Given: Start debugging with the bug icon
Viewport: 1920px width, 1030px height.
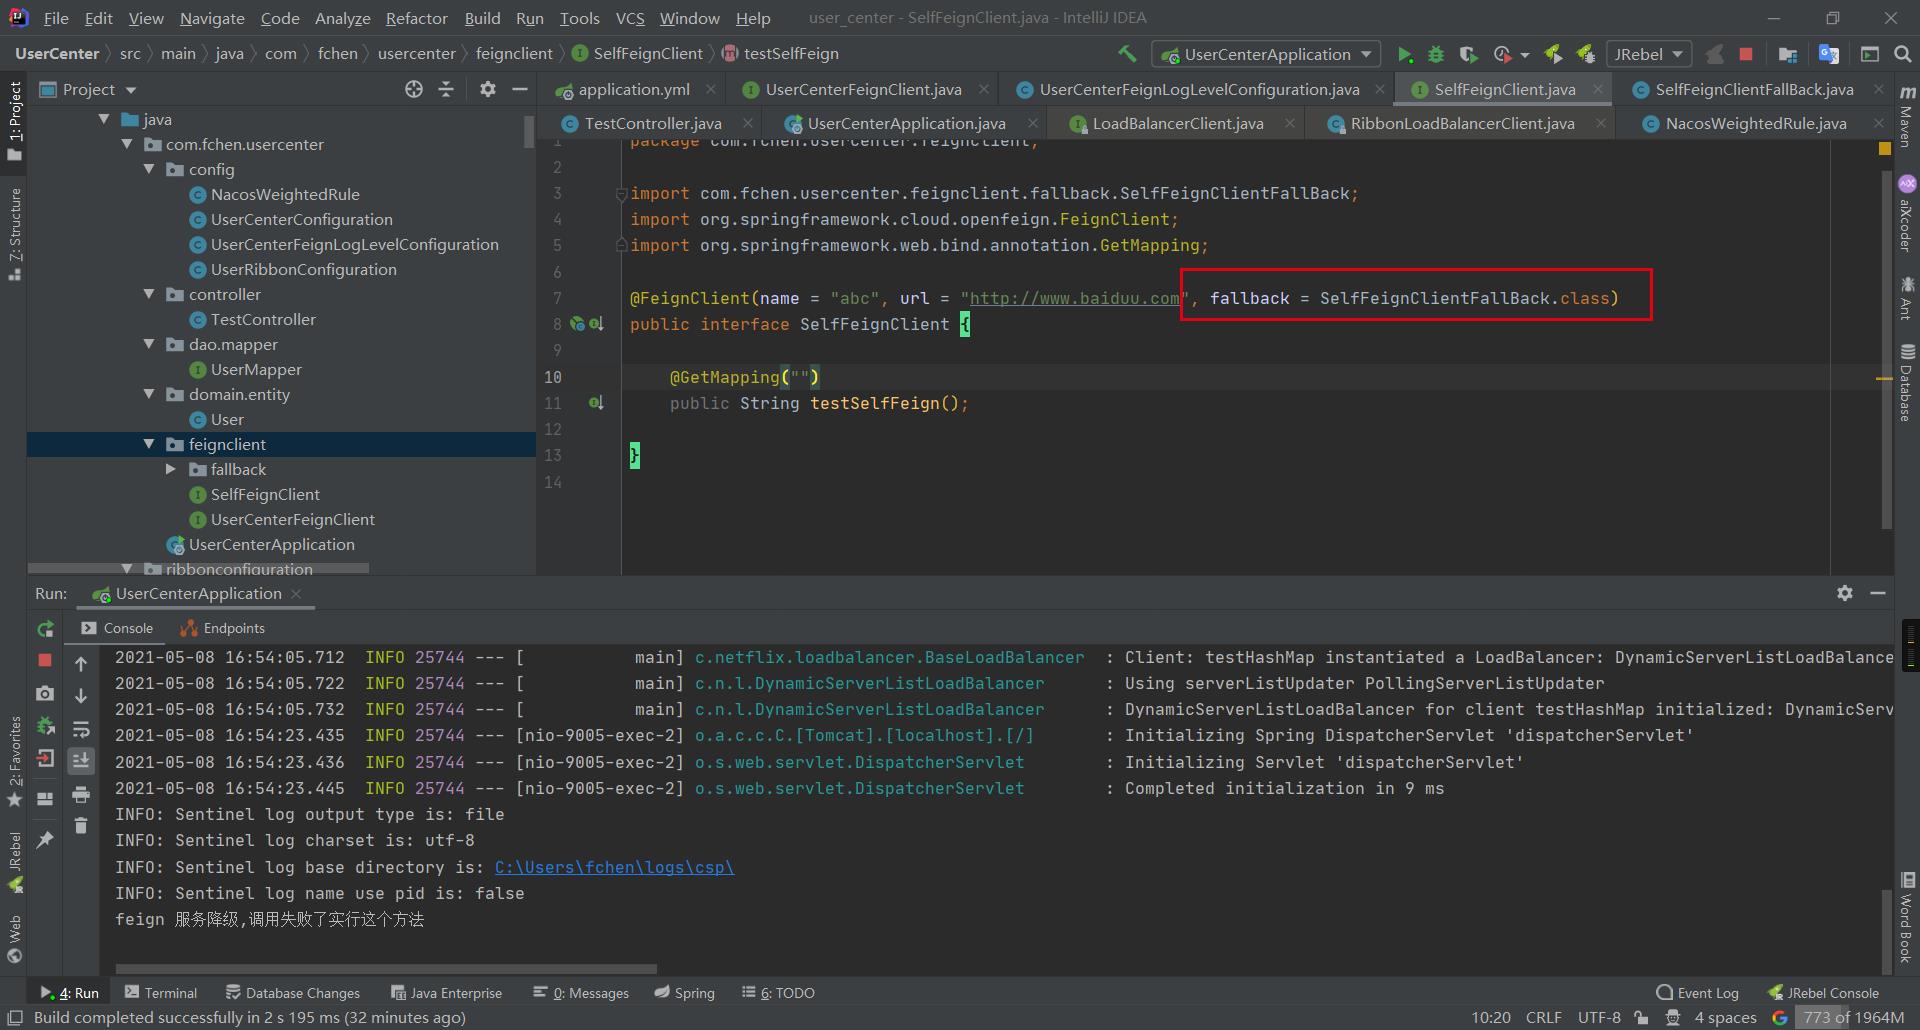Looking at the screenshot, I should point(1436,54).
